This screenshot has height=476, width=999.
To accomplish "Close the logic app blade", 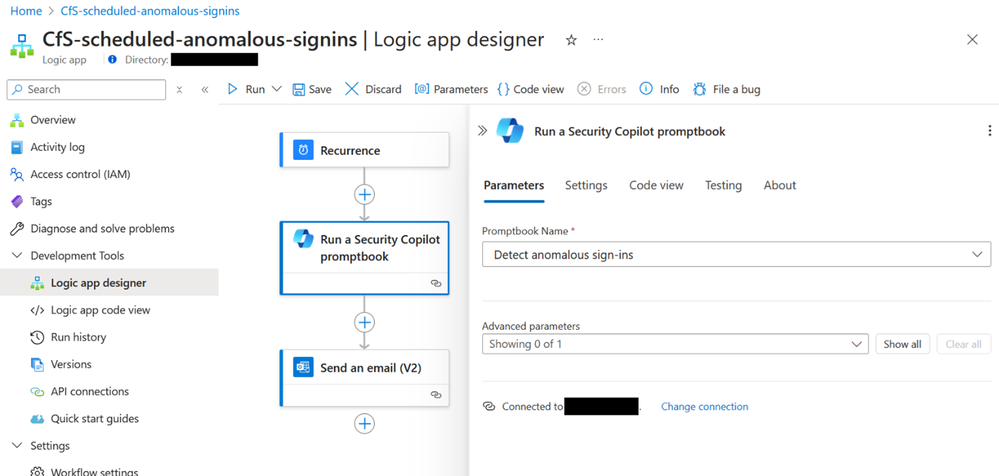I will [972, 40].
